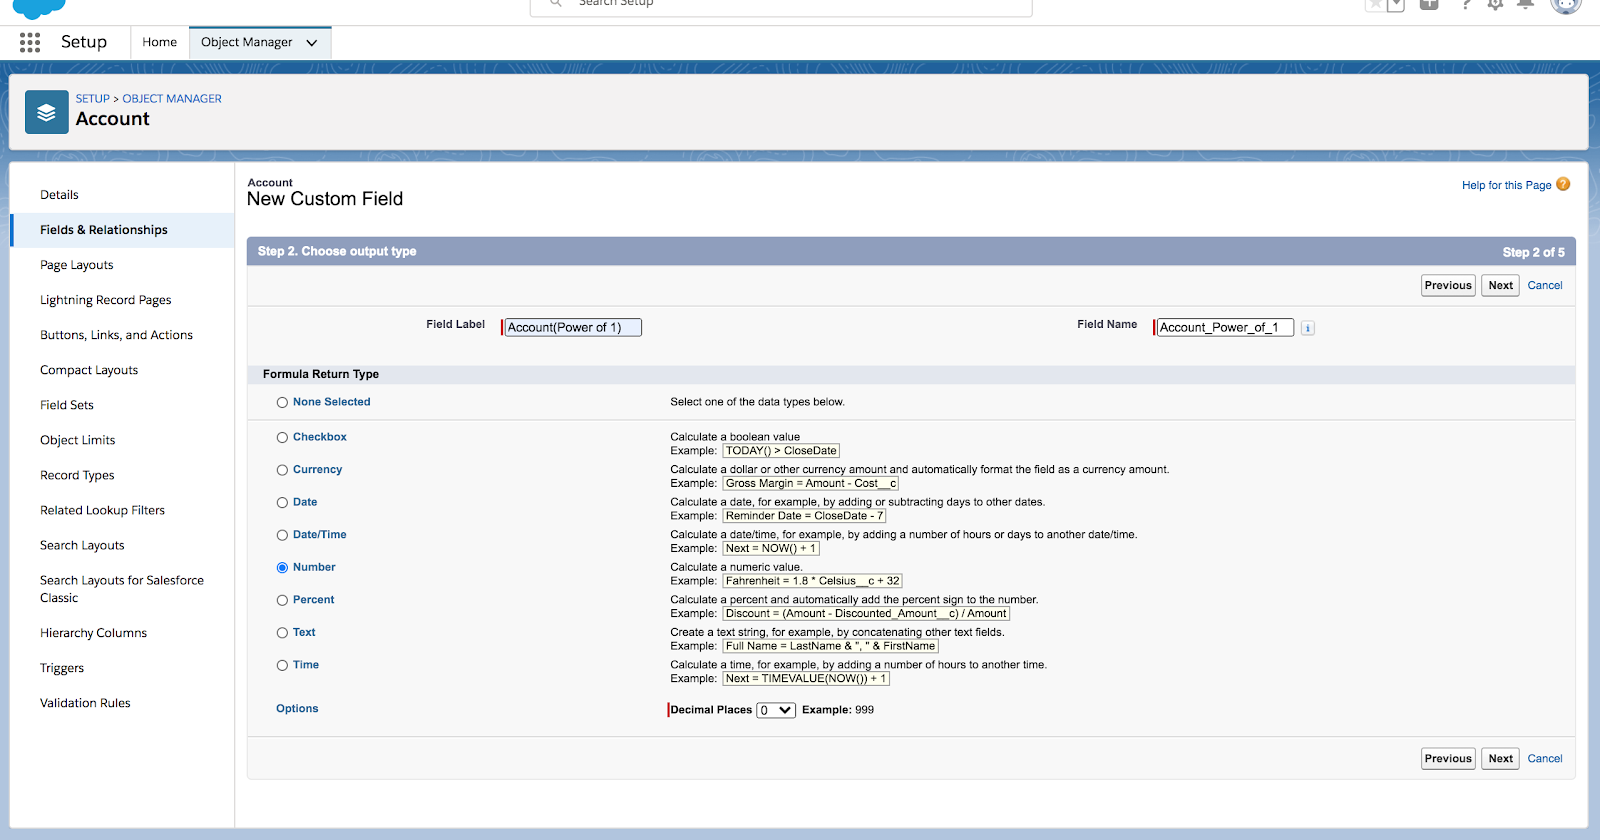The image size is (1600, 840).
Task: Focus the Field Label input
Action: (x=573, y=328)
